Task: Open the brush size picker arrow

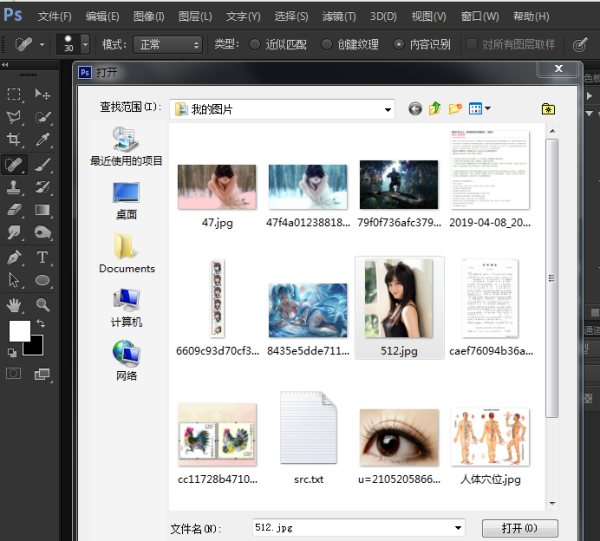Action: tap(85, 44)
